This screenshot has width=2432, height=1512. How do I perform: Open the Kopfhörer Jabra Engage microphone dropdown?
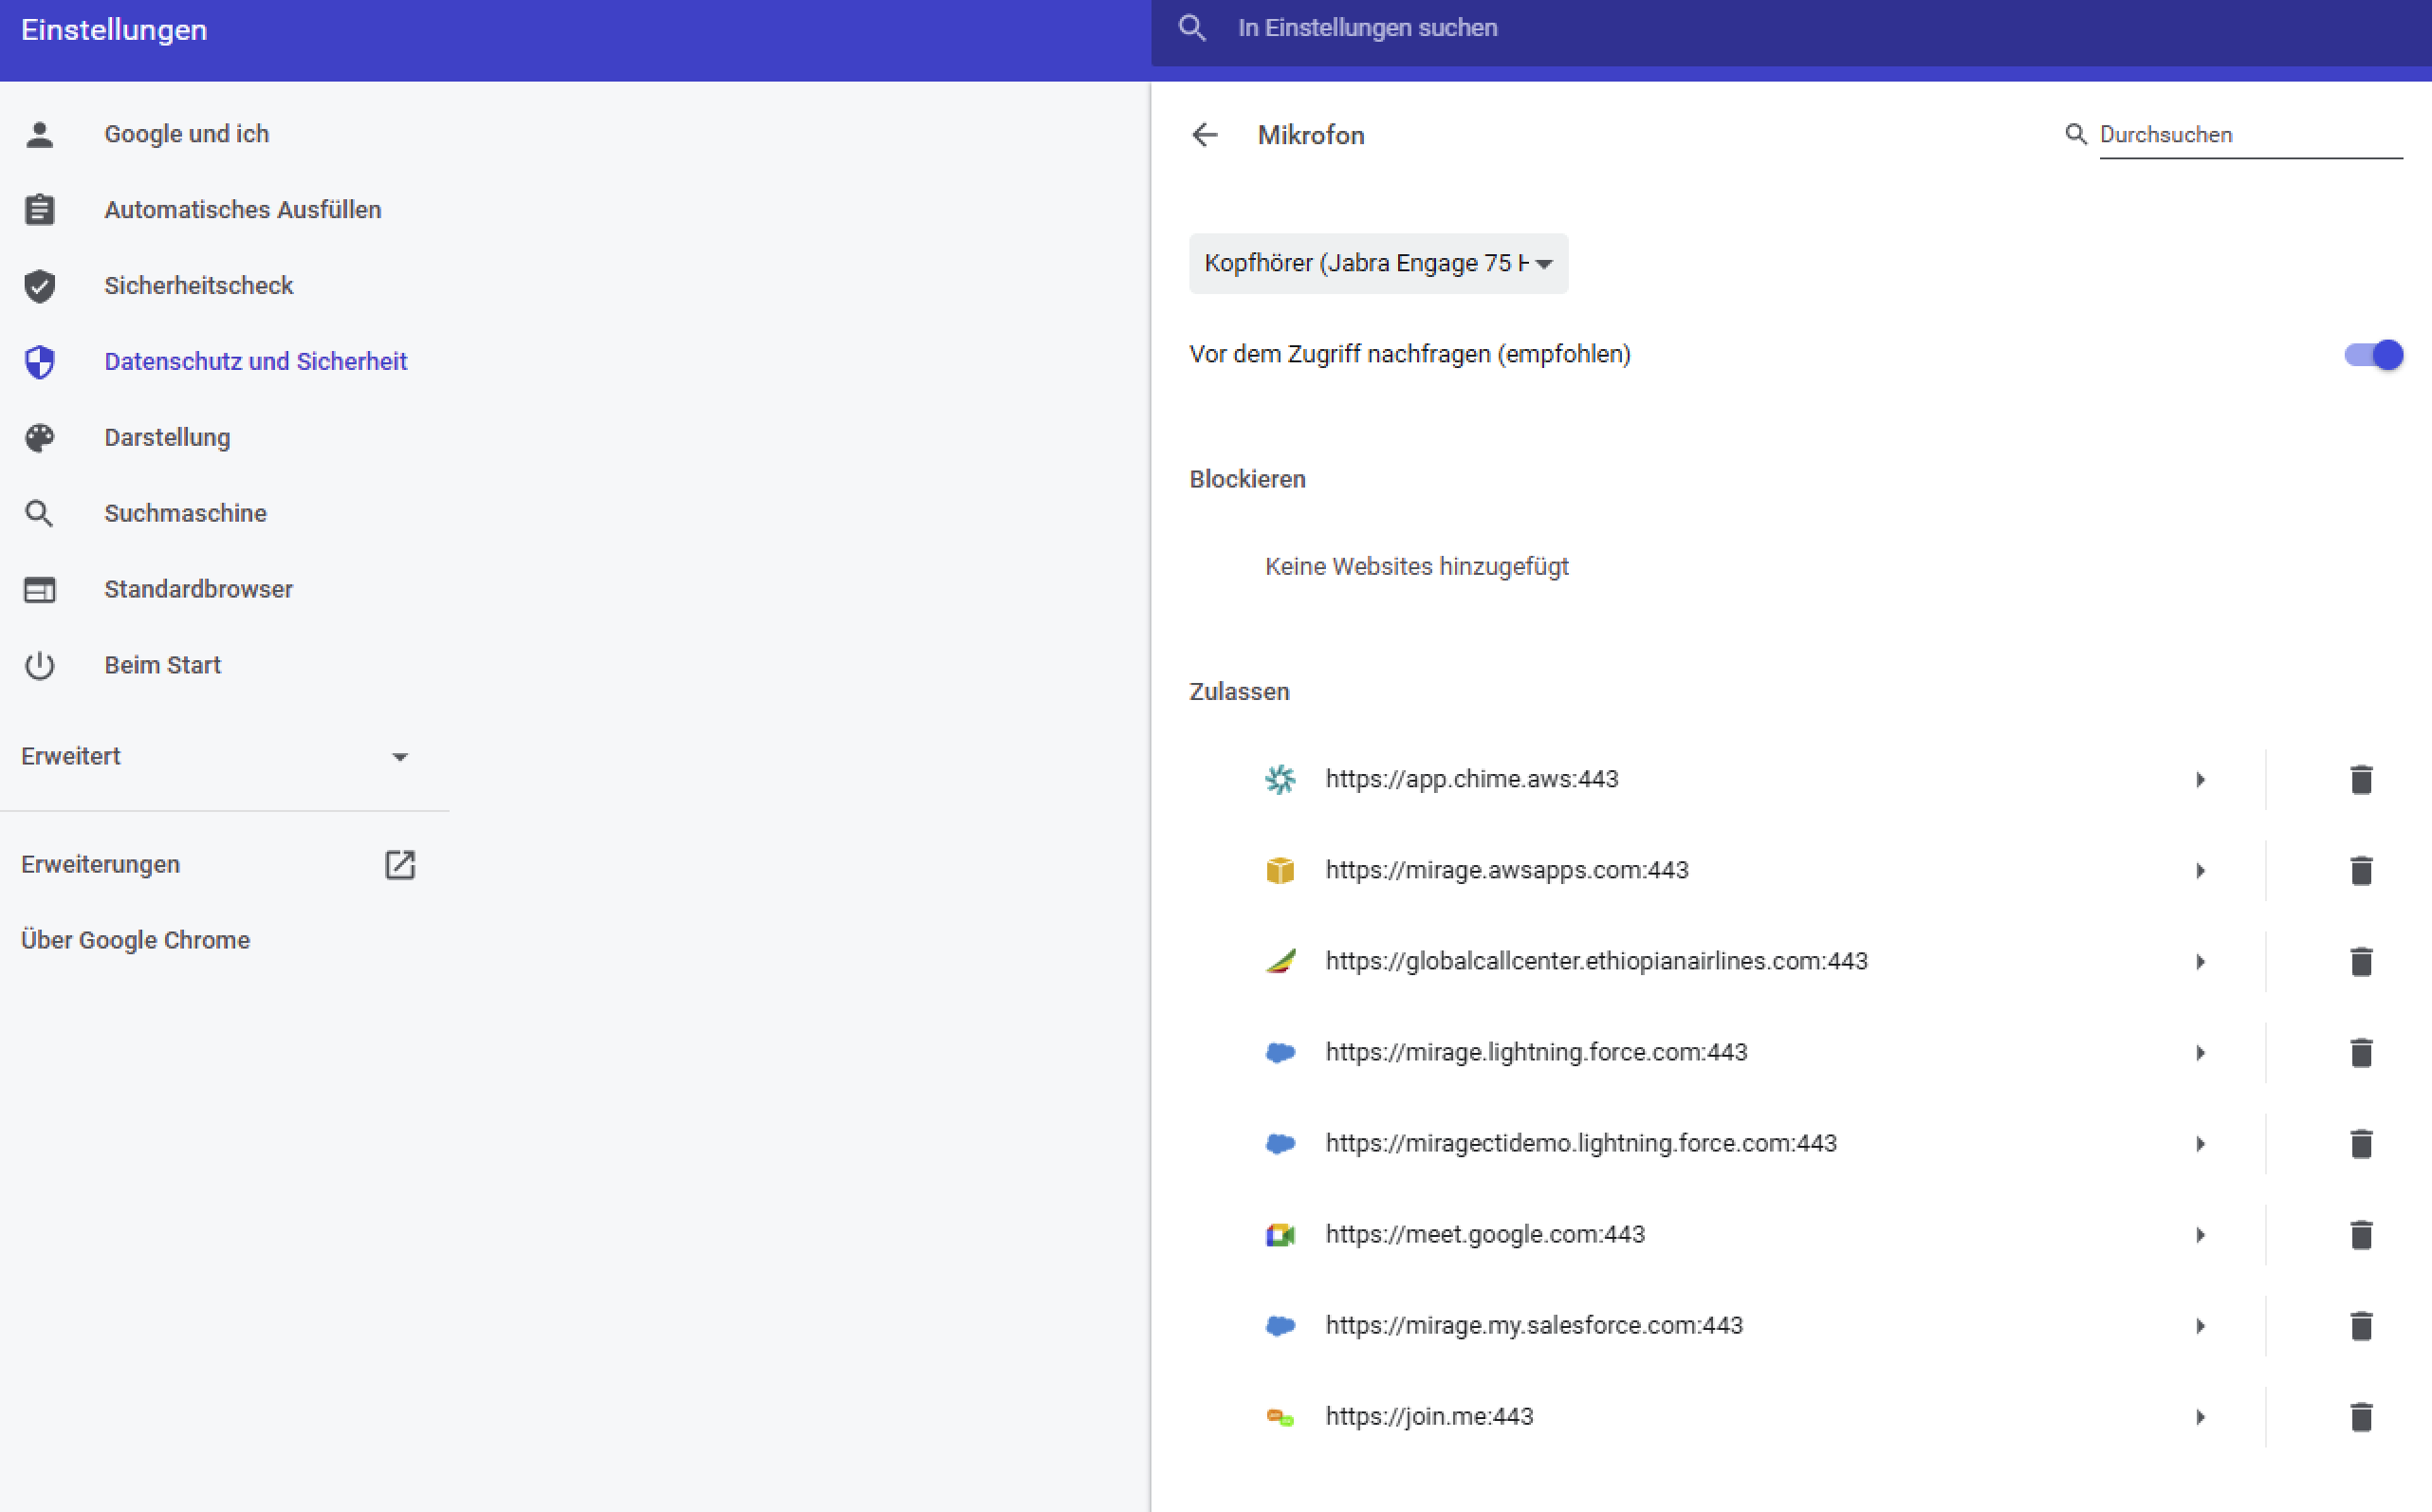pos(1378,263)
